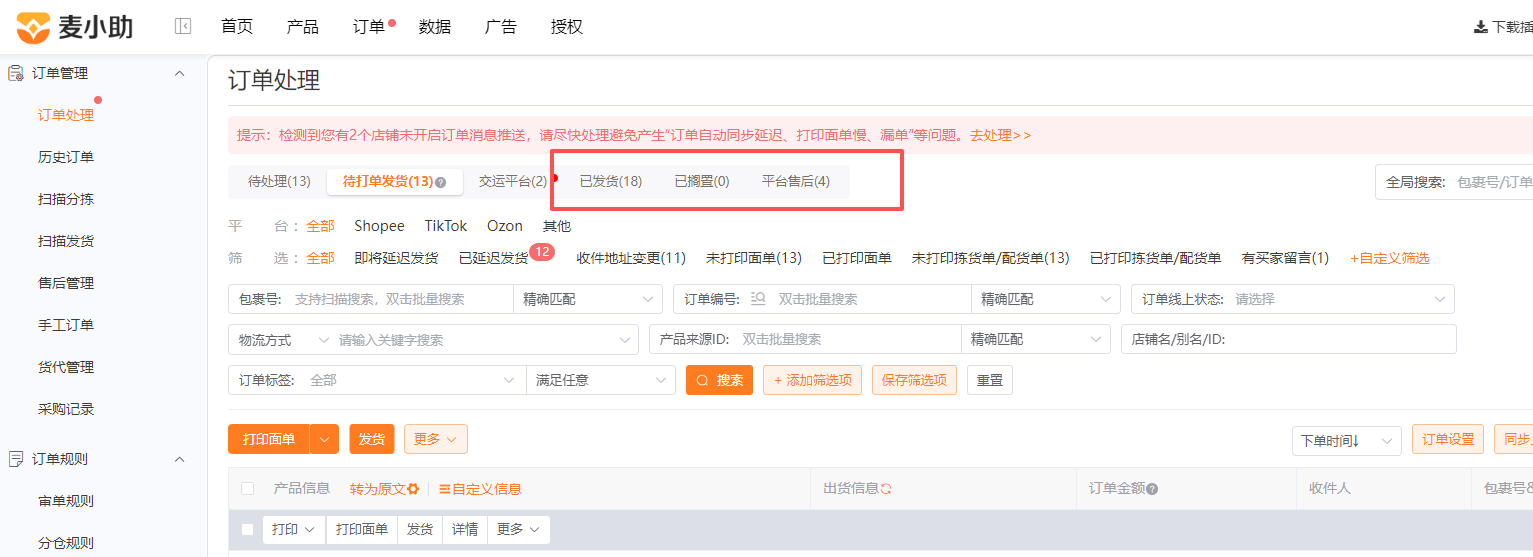Click the 麦小助 logo icon
Image resolution: width=1533 pixels, height=557 pixels.
(33, 27)
